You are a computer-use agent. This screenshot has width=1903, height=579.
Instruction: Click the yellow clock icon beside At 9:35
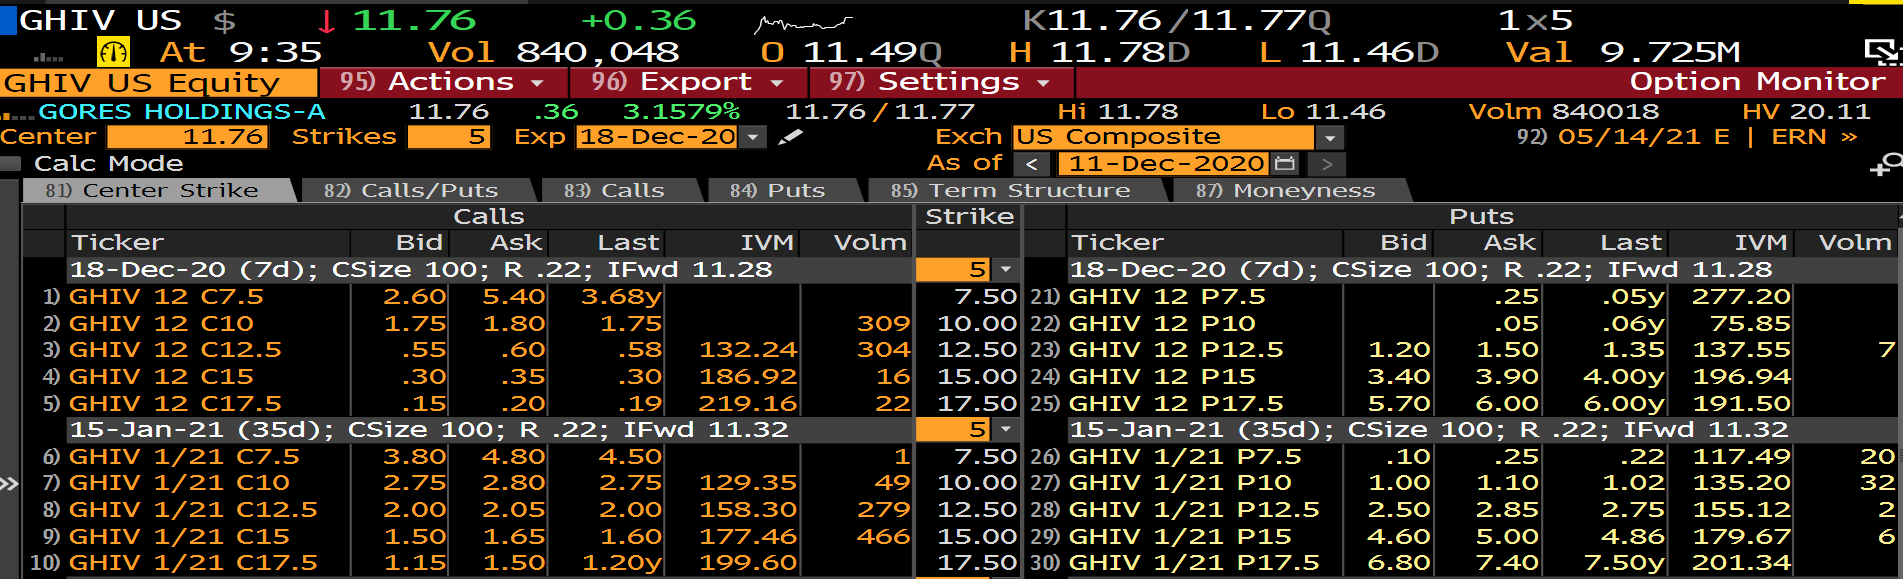pos(113,52)
